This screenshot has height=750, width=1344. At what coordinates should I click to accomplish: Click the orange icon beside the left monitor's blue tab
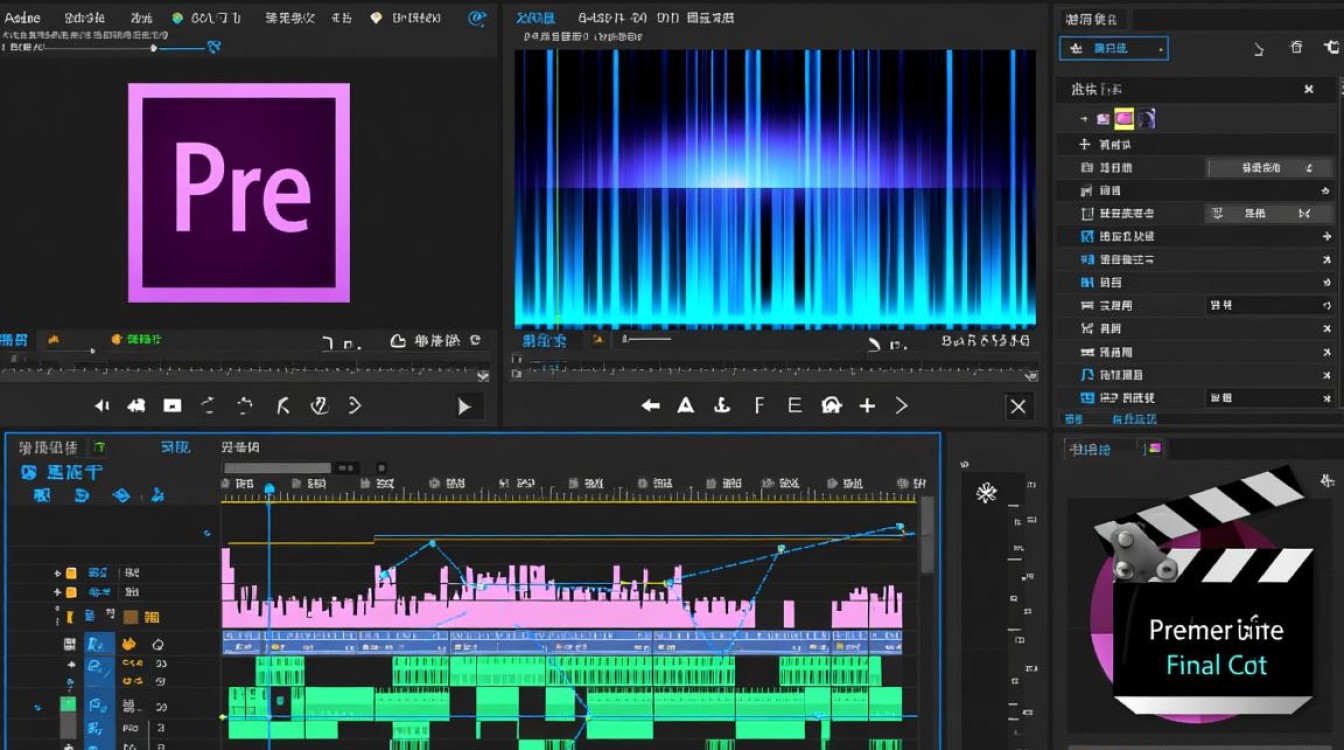click(x=53, y=340)
